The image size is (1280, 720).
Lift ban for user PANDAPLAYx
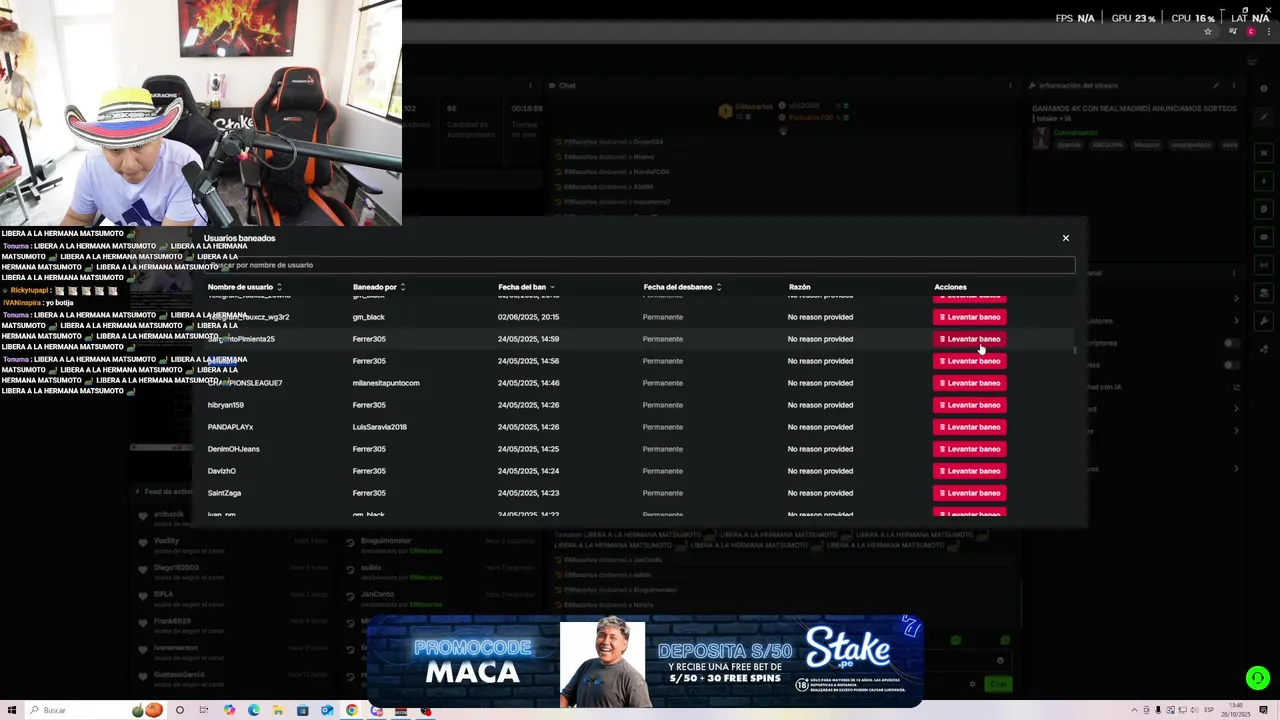[x=969, y=427]
